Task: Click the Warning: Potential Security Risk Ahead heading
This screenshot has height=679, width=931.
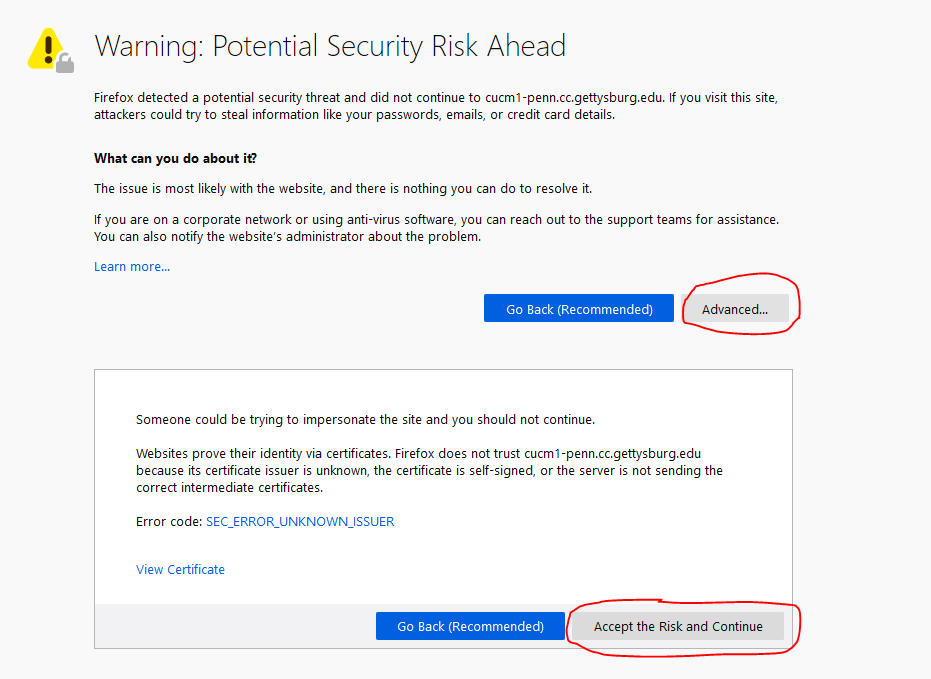Action: pyautogui.click(x=330, y=46)
